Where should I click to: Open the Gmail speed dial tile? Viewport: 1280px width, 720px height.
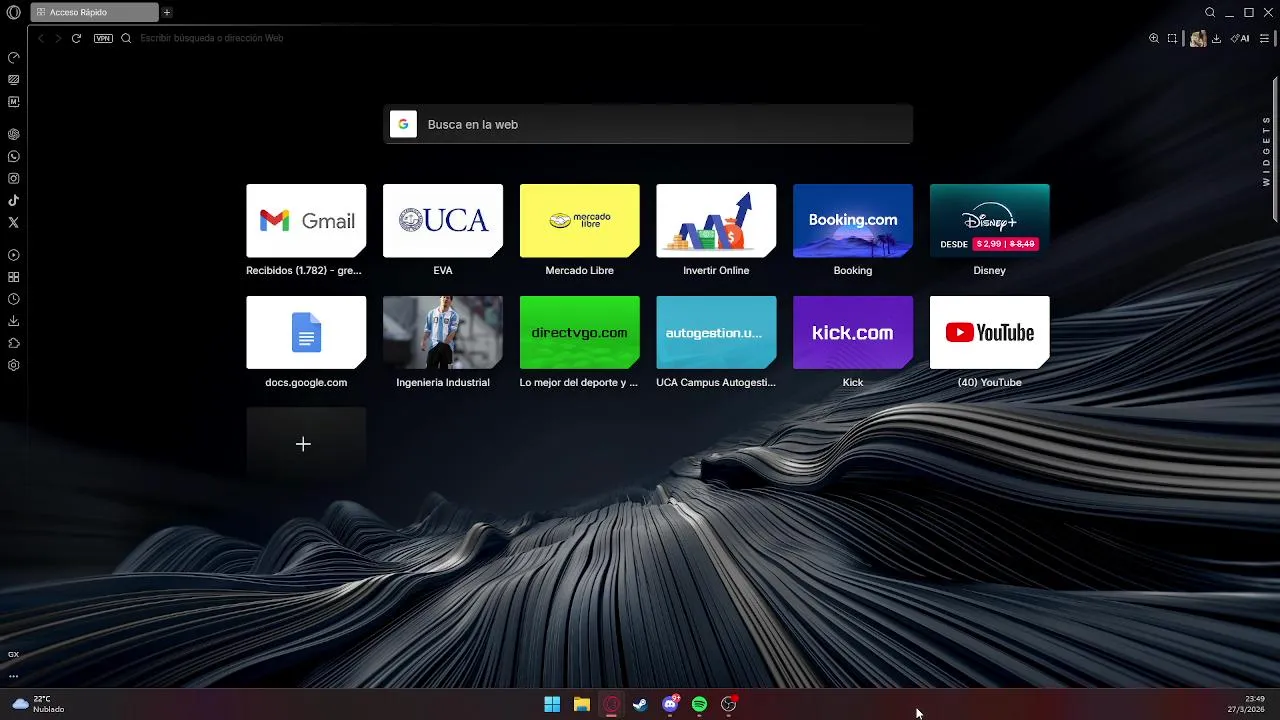[x=306, y=220]
